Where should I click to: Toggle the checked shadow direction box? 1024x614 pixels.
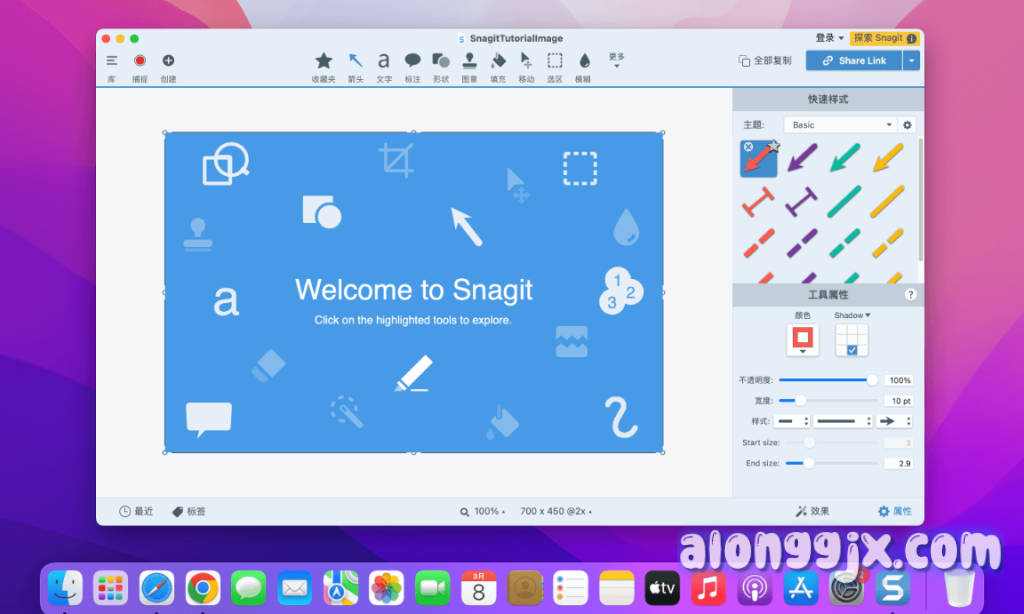852,350
